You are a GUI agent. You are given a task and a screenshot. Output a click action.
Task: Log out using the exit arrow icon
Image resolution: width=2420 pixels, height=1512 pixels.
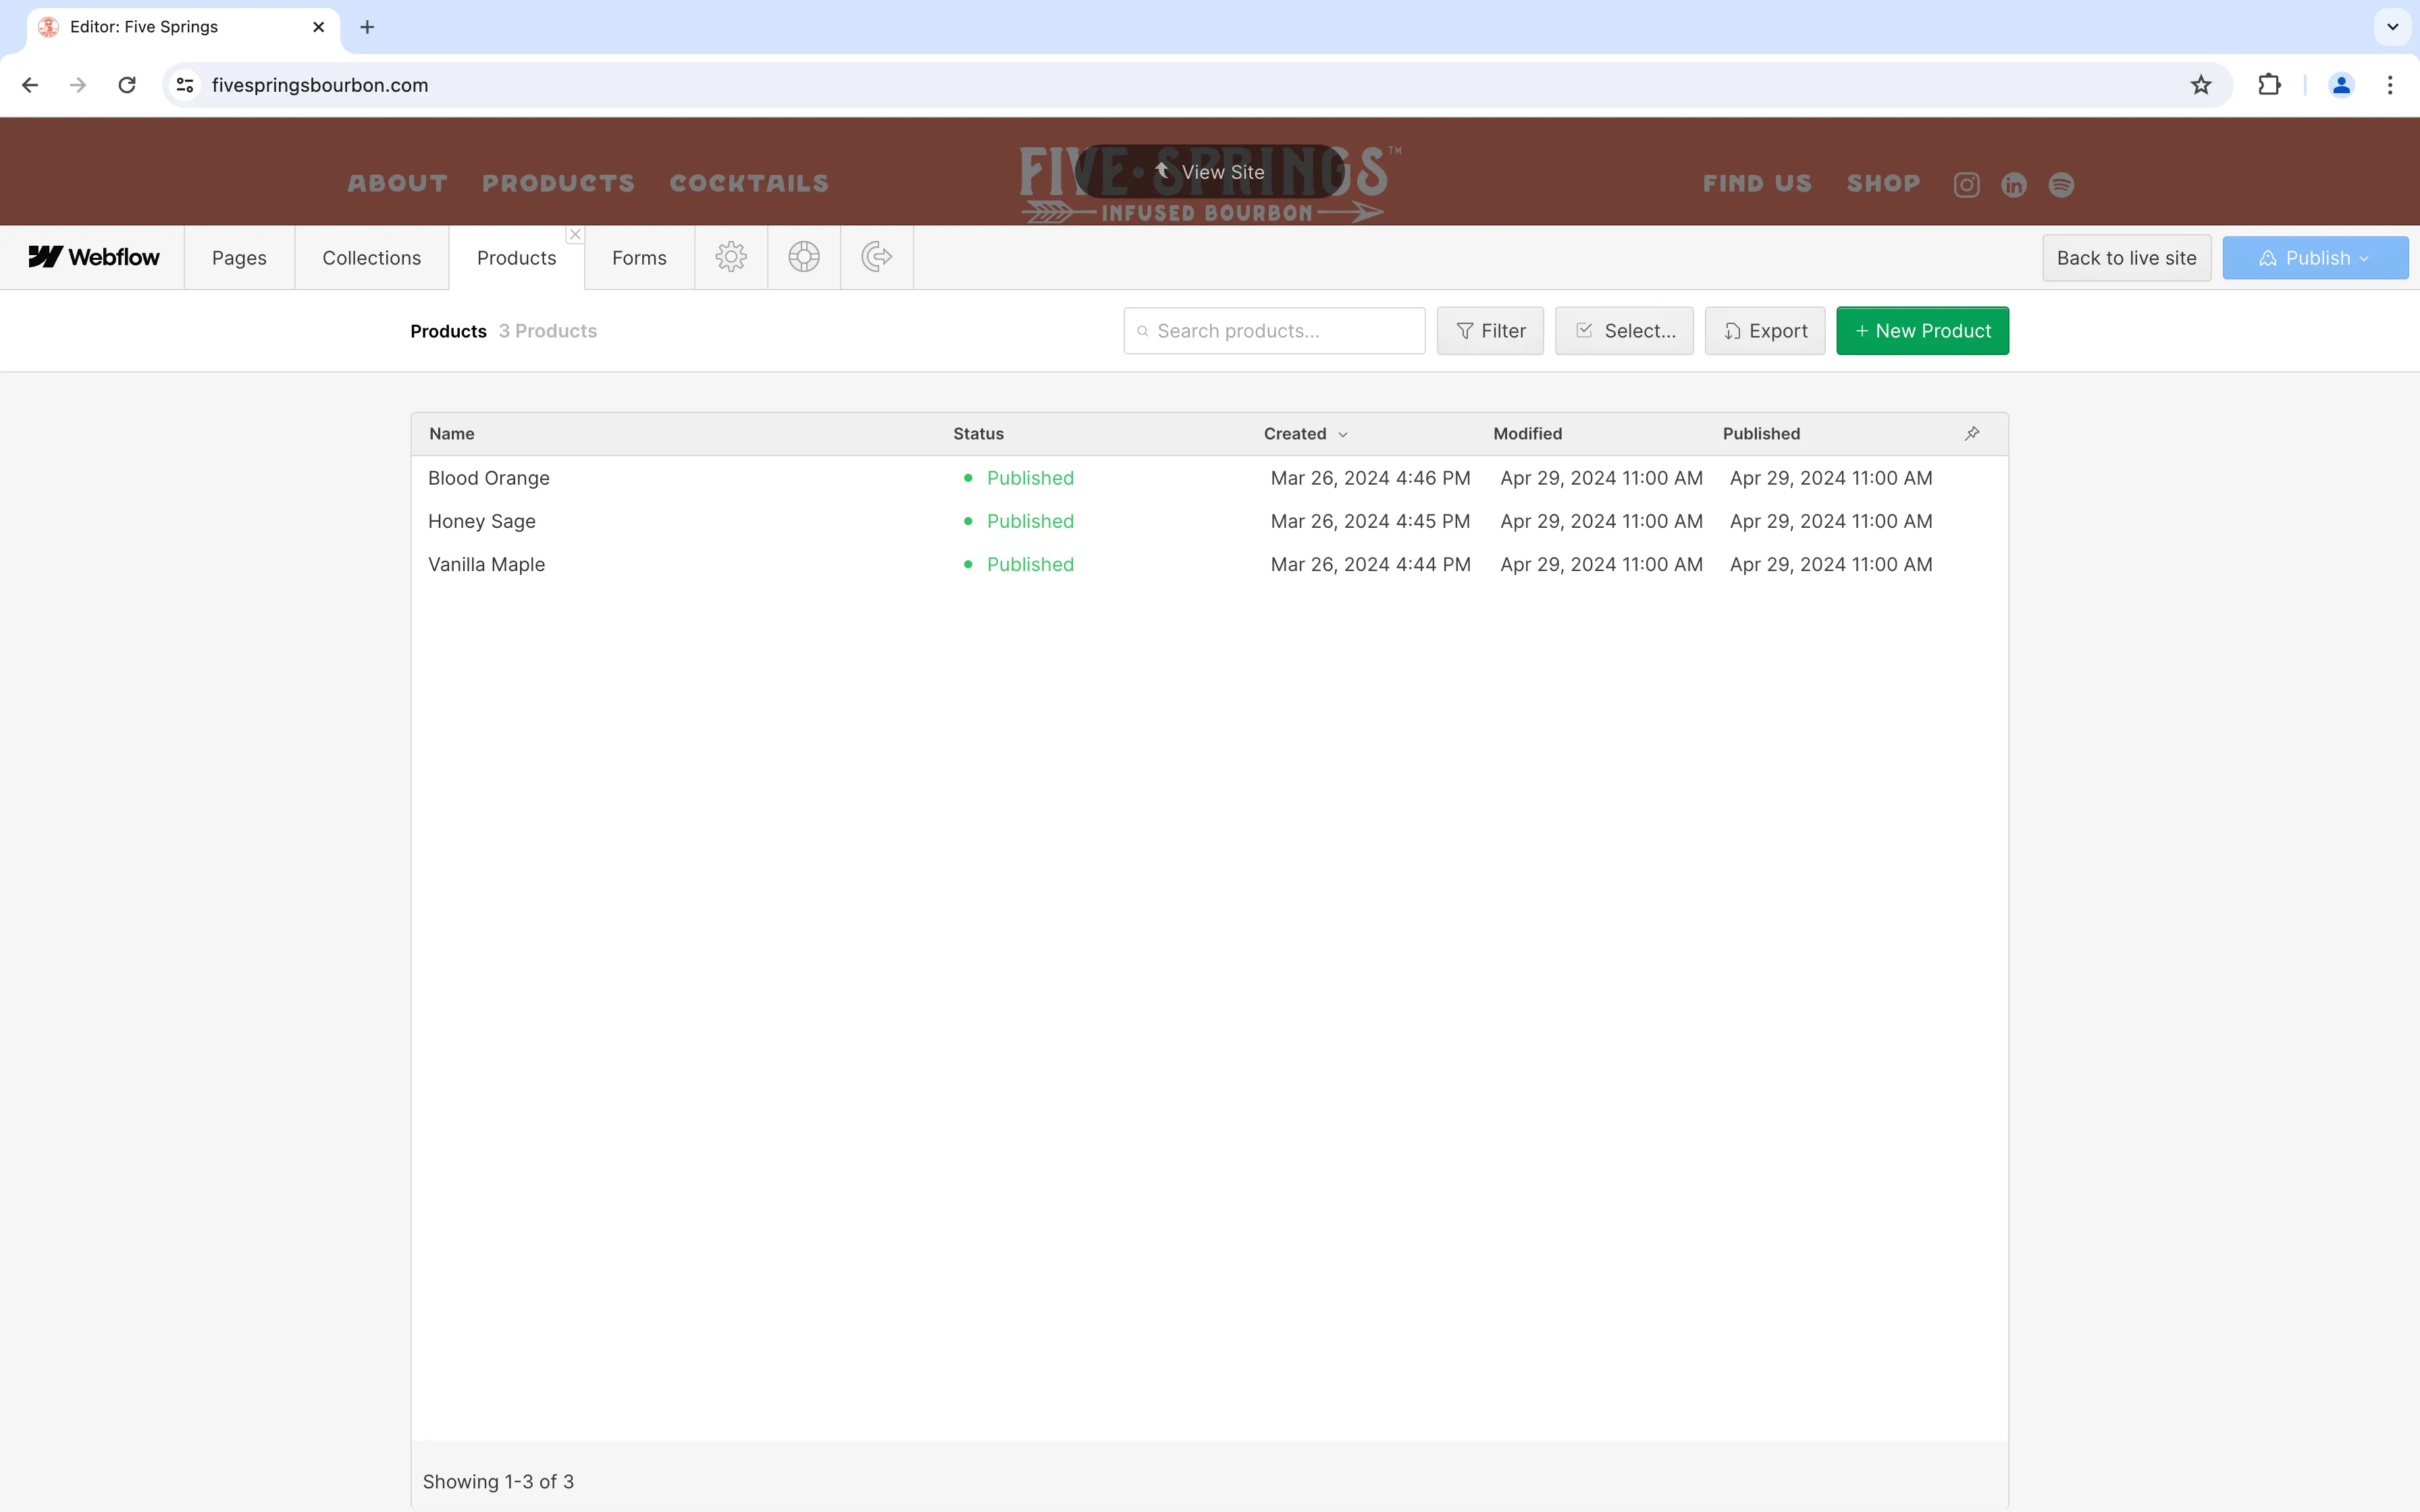(875, 257)
